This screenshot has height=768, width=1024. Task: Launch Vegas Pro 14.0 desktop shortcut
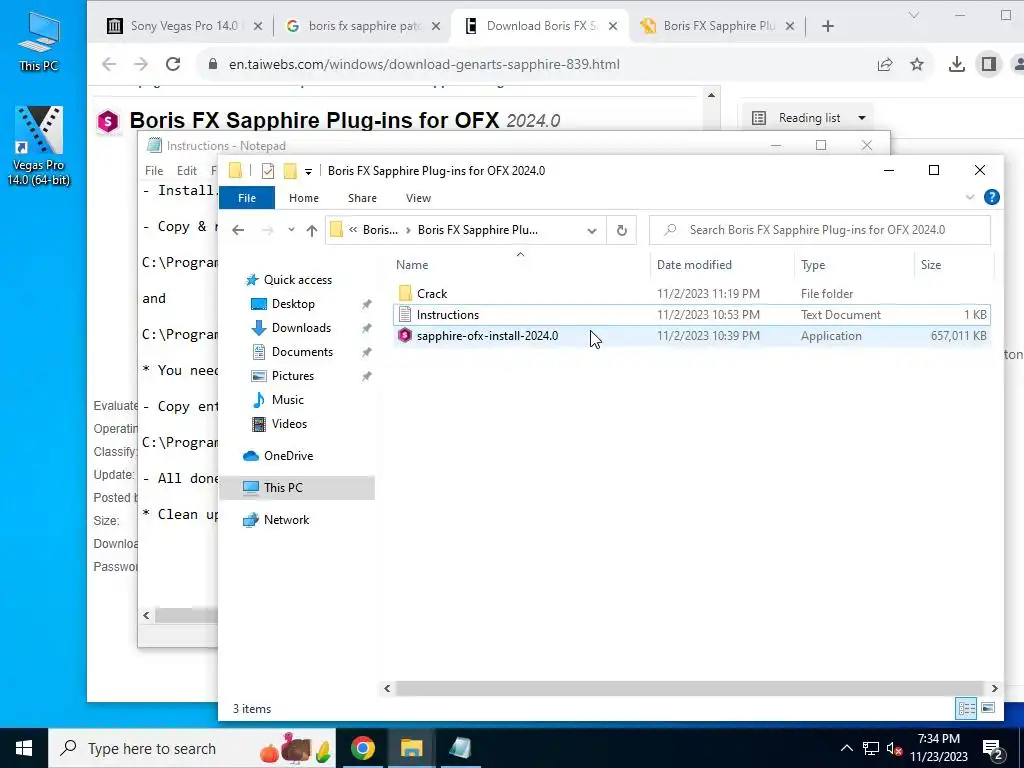click(39, 145)
